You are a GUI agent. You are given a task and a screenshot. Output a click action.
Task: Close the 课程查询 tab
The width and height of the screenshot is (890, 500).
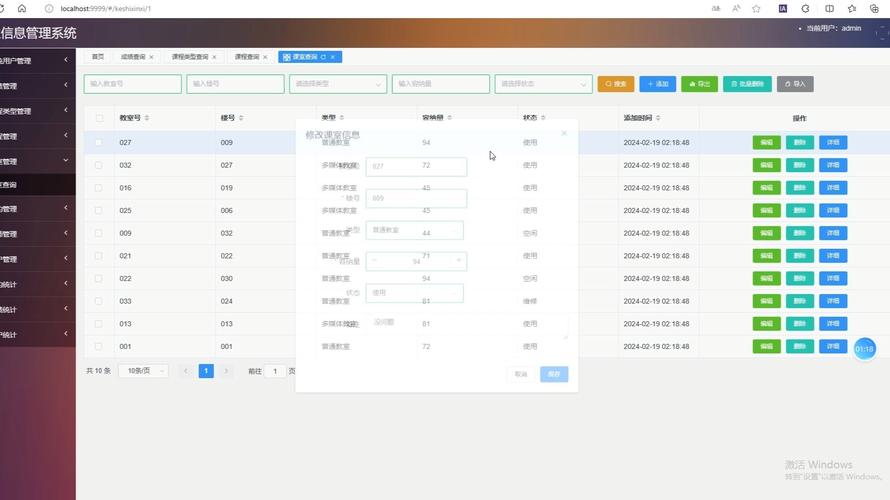pyautogui.click(x=265, y=57)
